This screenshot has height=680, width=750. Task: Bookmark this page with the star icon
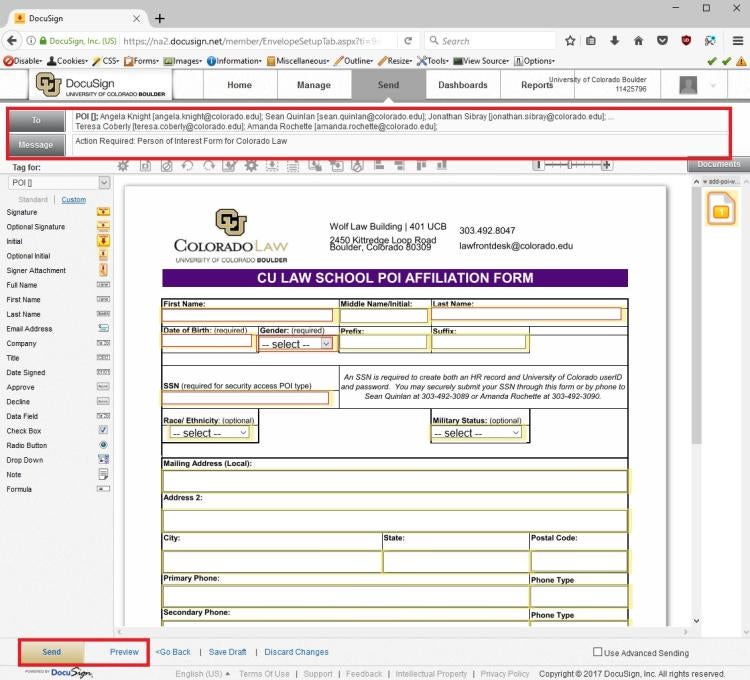[570, 41]
